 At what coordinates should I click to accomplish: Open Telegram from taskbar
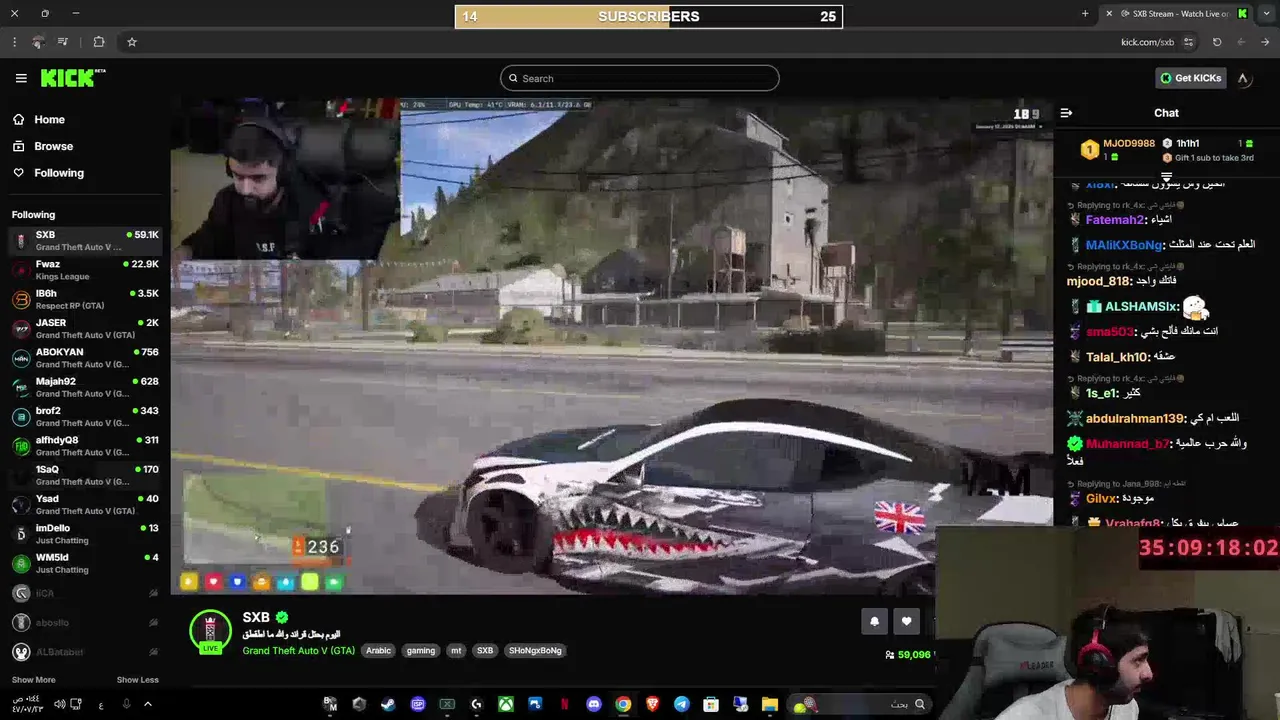682,704
